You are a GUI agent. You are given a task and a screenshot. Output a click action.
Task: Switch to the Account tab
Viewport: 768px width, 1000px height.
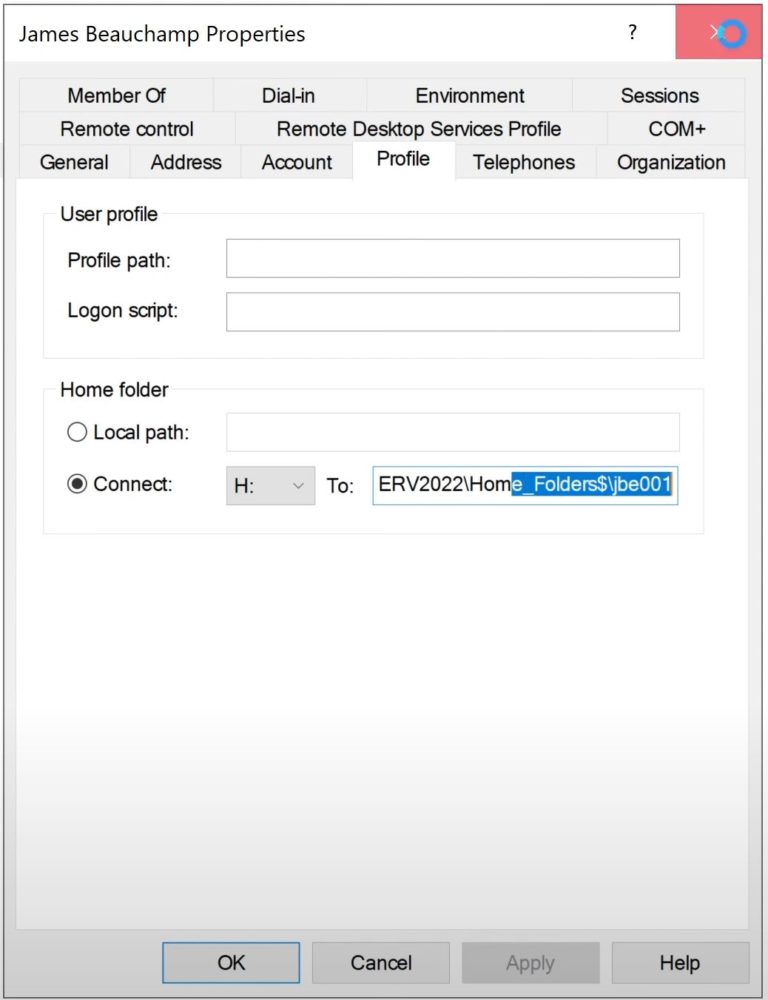(x=297, y=162)
